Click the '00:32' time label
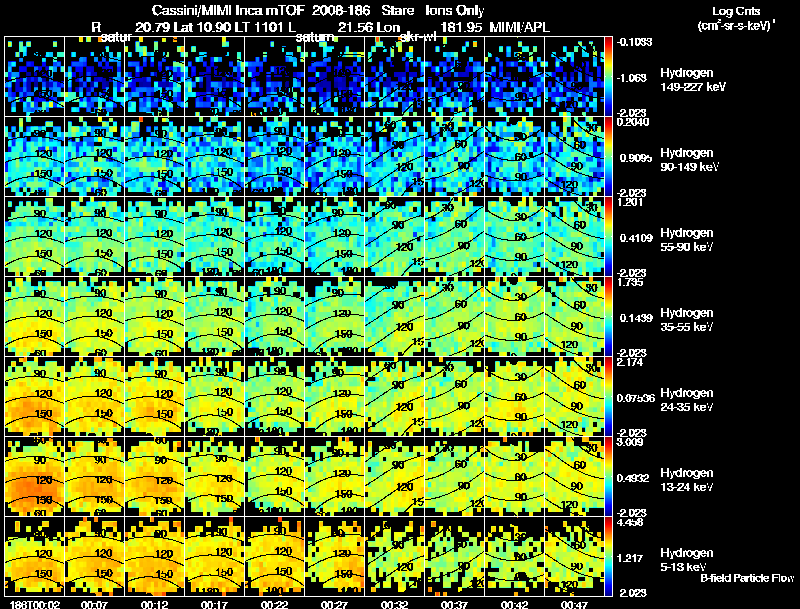This screenshot has height=609, width=800. click(394, 604)
